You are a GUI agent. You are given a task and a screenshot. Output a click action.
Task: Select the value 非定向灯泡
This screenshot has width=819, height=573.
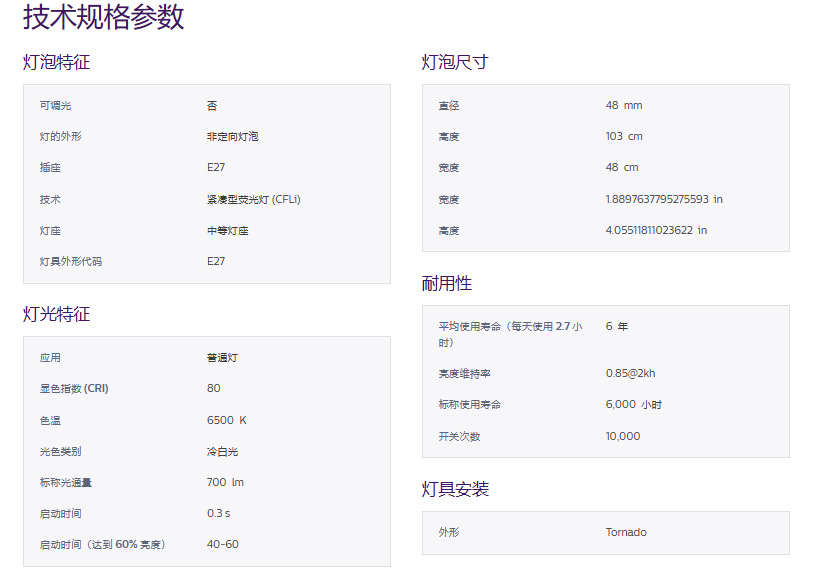coord(232,136)
